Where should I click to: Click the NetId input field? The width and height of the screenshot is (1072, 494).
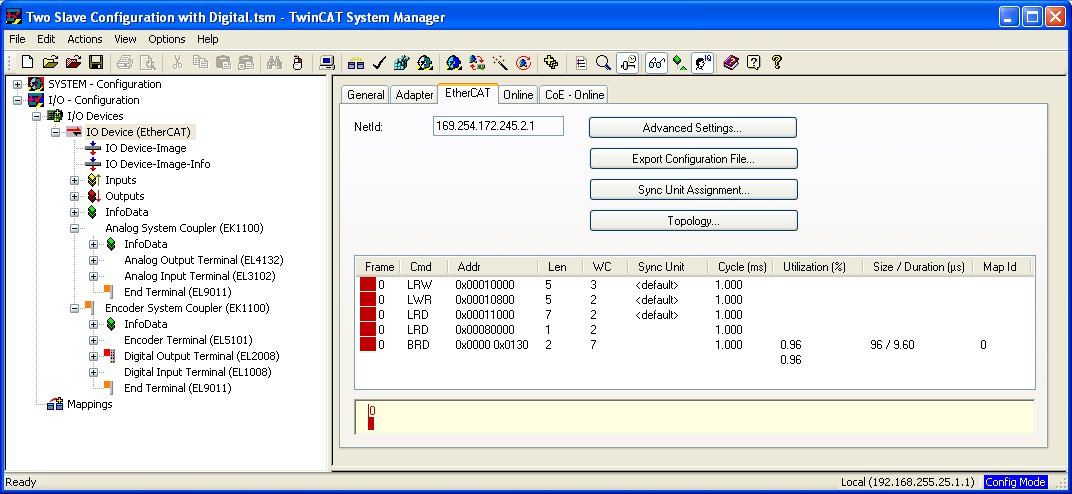498,126
